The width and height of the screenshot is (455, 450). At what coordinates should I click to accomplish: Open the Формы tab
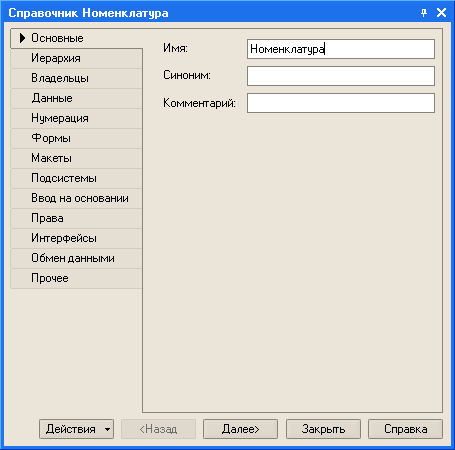click(77, 138)
